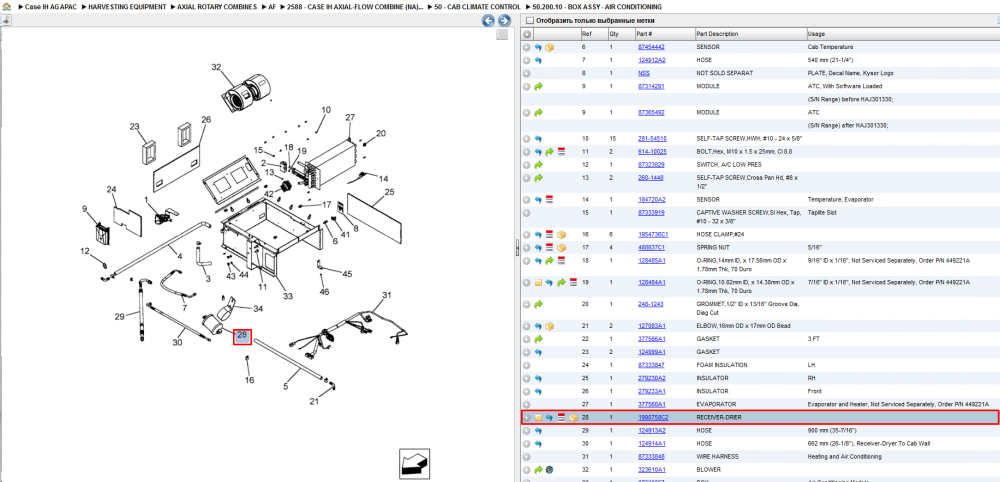Expand row 31 WIRE HARNESS plus button

tap(527, 456)
